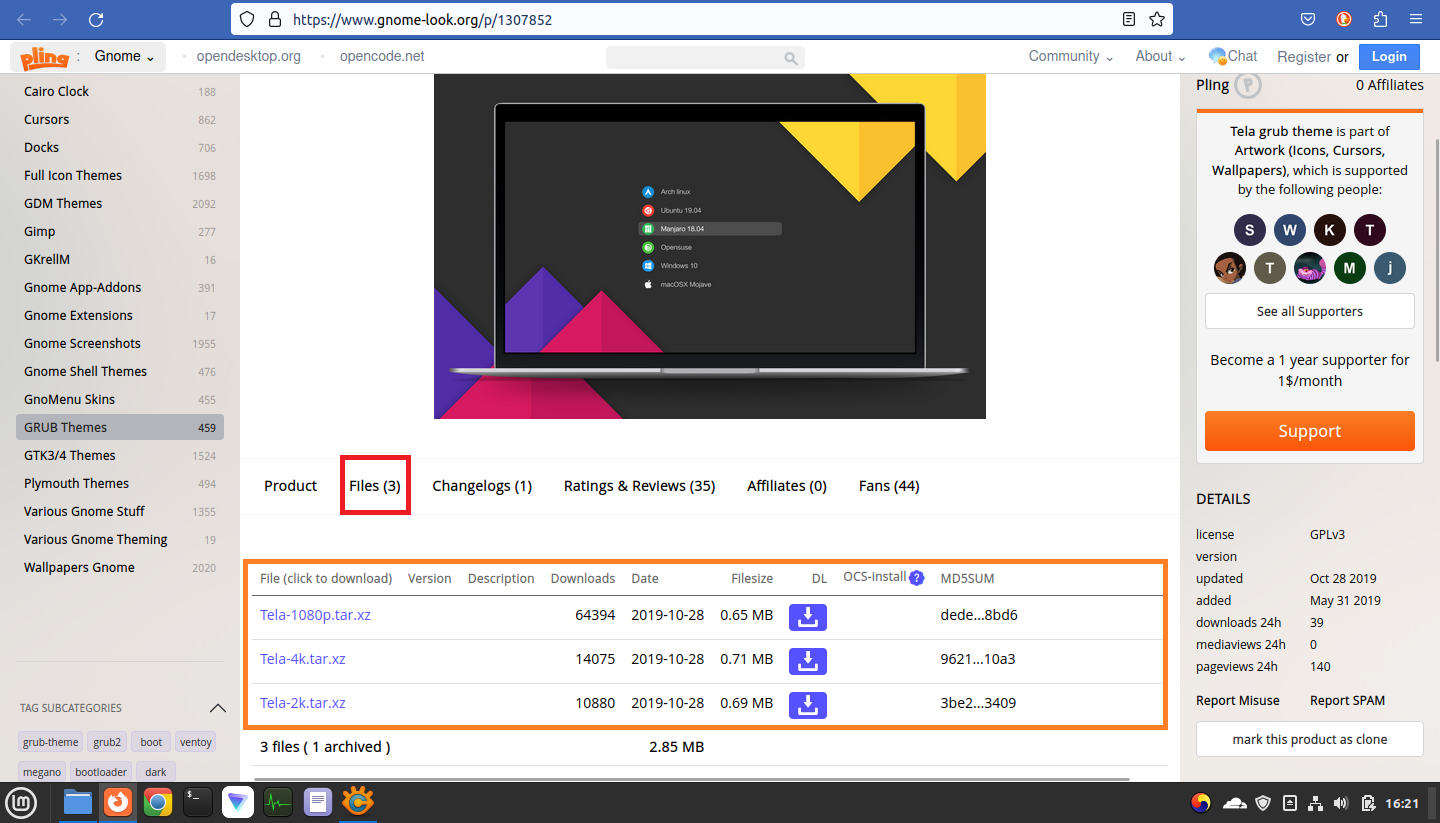This screenshot has width=1440, height=823.
Task: Open Tela-1080p.tar.xz file link
Action: point(315,615)
